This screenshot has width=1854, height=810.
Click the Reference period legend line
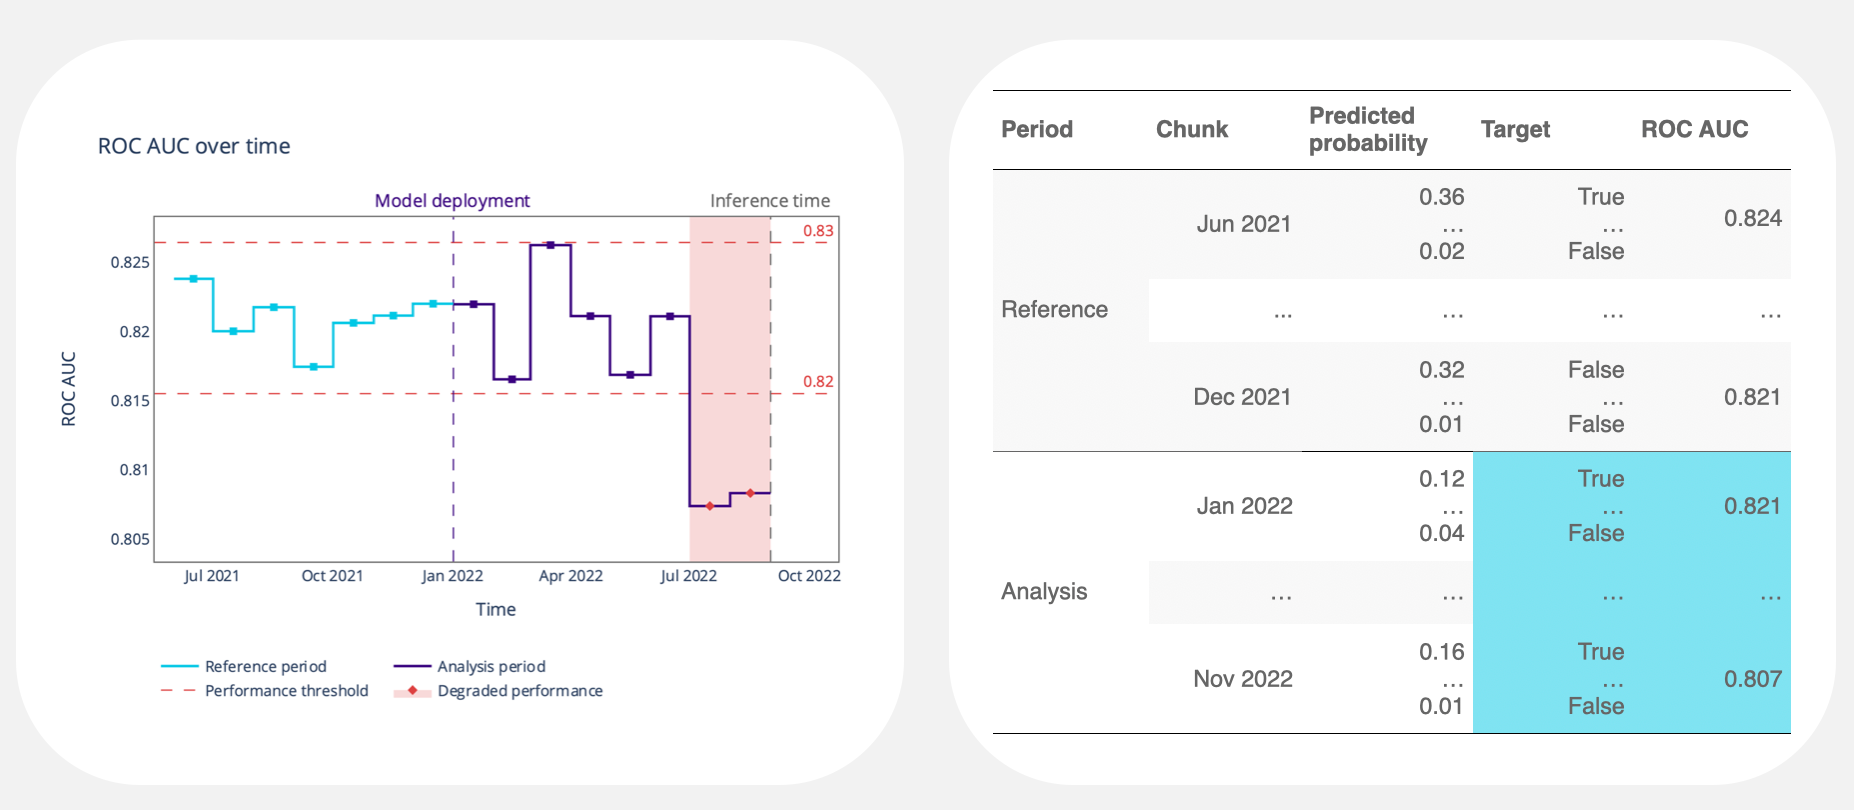180,666
